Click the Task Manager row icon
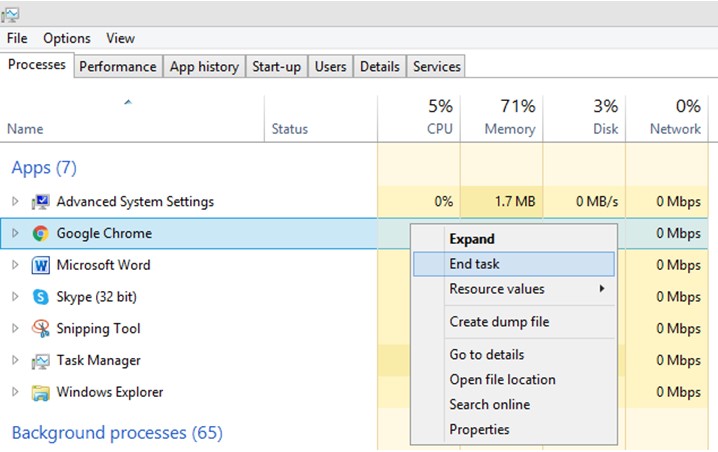 pyautogui.click(x=40, y=361)
